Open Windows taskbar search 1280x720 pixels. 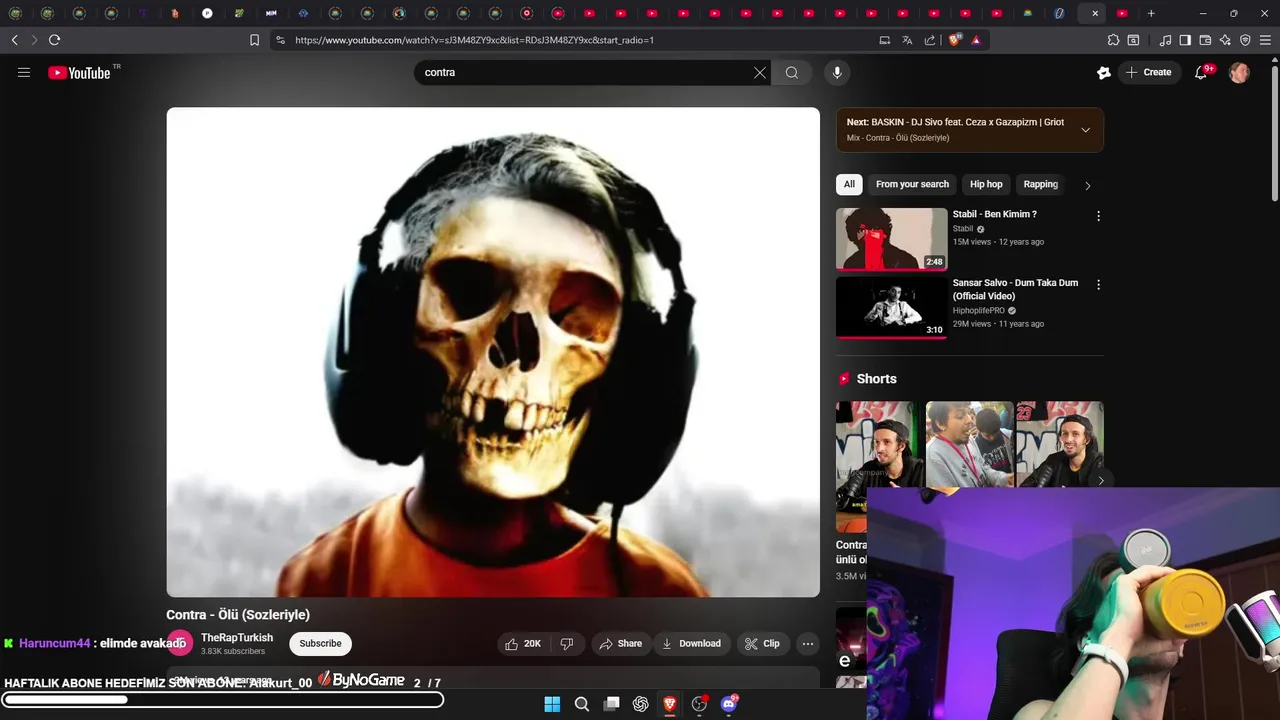(x=582, y=704)
